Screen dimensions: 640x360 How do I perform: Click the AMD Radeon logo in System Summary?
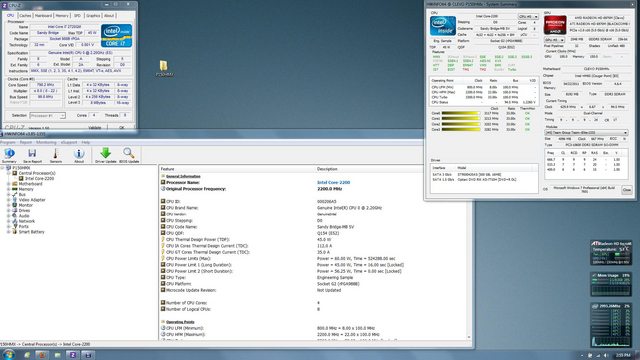[555, 25]
